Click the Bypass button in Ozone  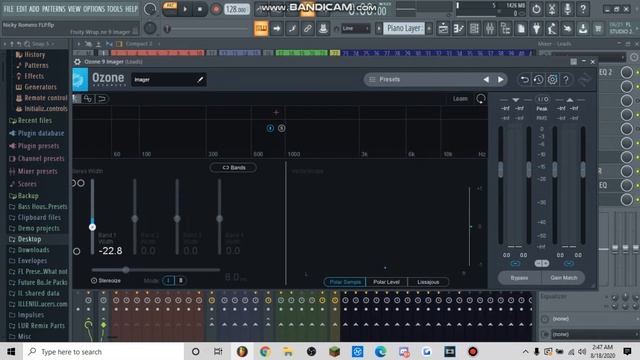click(x=519, y=278)
